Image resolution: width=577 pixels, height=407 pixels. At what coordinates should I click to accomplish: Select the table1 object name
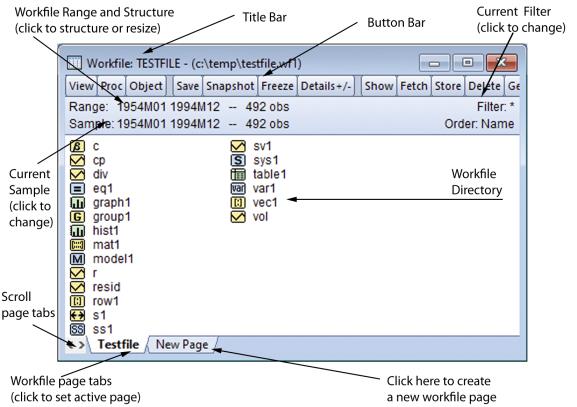pos(270,174)
